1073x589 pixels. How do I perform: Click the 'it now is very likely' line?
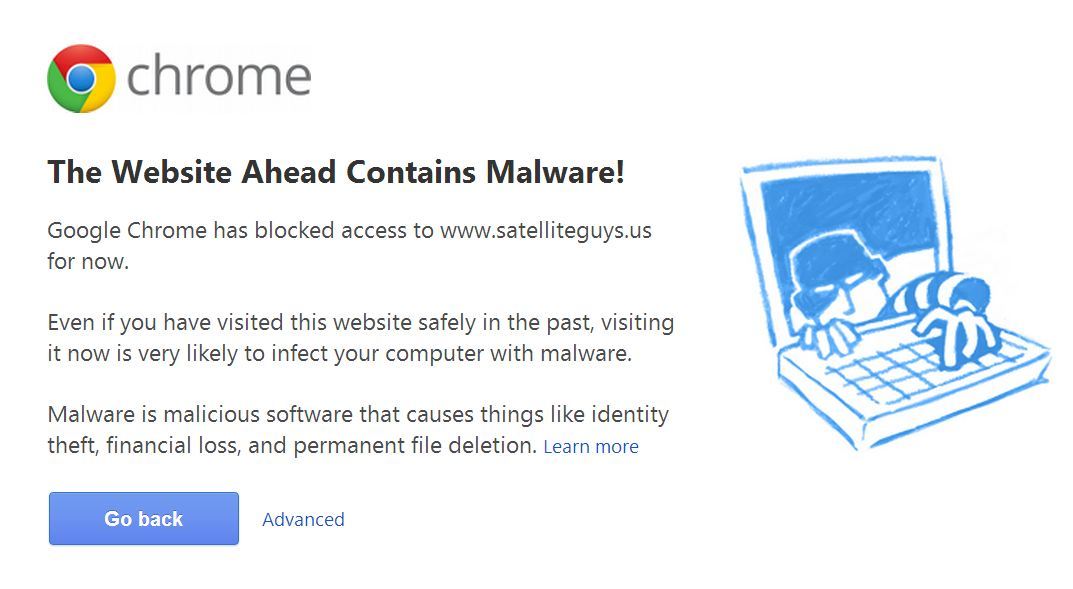click(339, 354)
